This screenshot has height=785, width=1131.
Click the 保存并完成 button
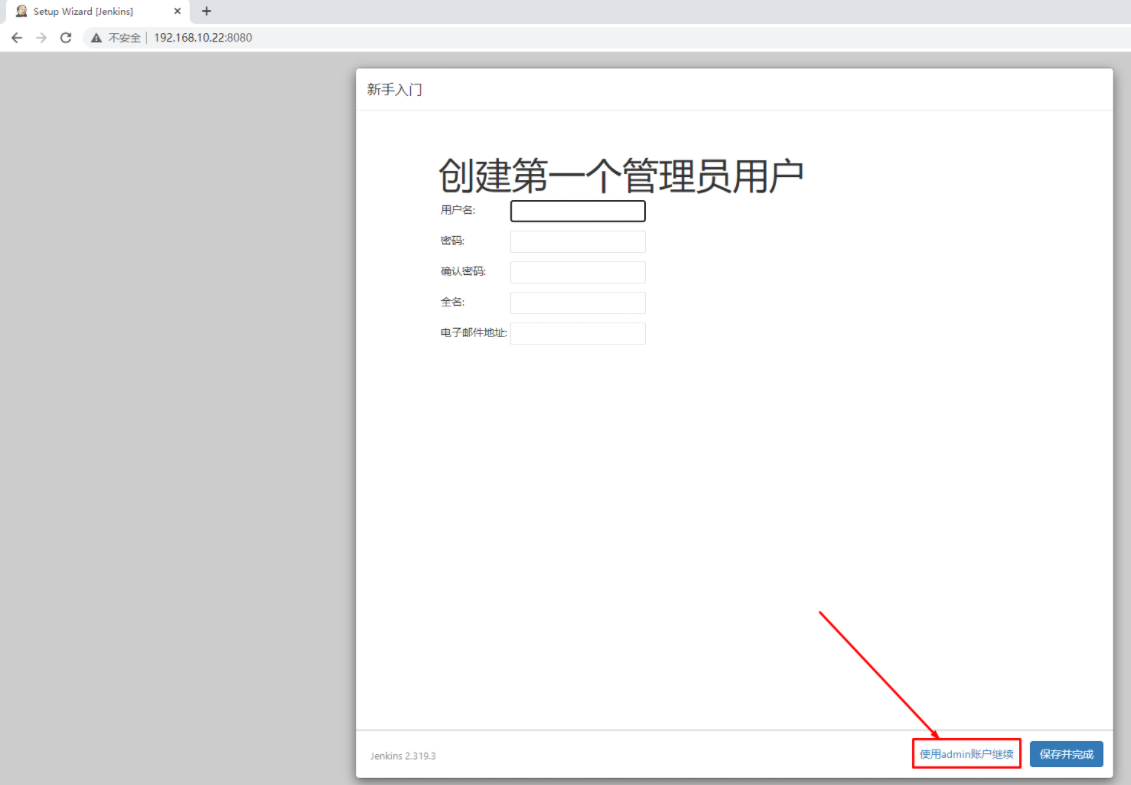(x=1066, y=754)
